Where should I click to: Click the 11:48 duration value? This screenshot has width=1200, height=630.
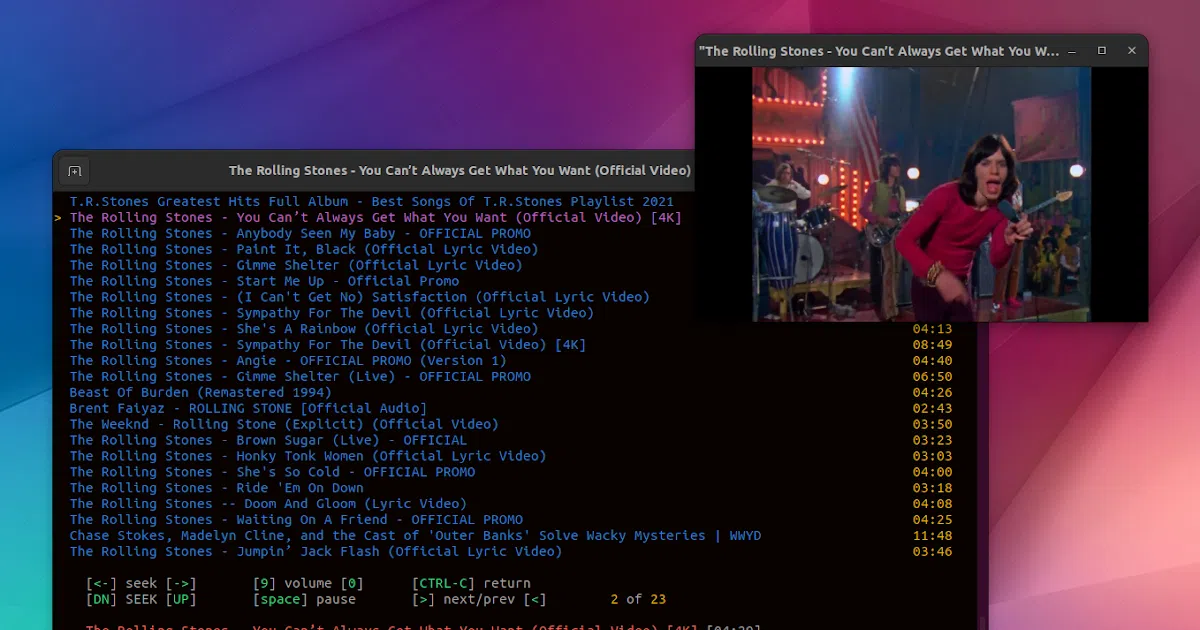(x=932, y=536)
